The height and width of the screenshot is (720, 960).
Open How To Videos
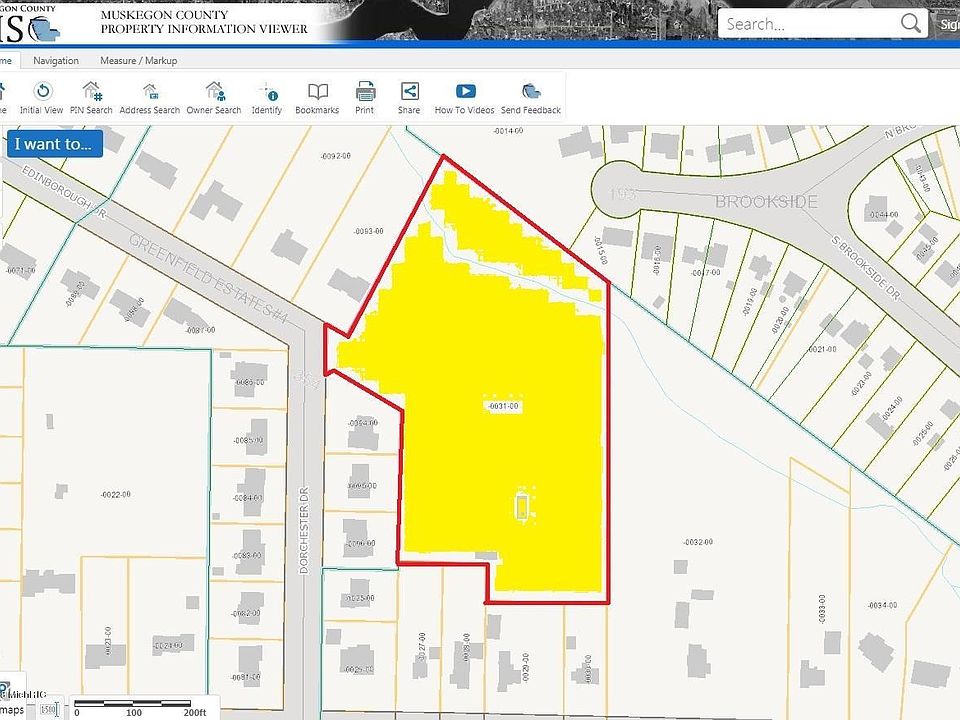465,97
